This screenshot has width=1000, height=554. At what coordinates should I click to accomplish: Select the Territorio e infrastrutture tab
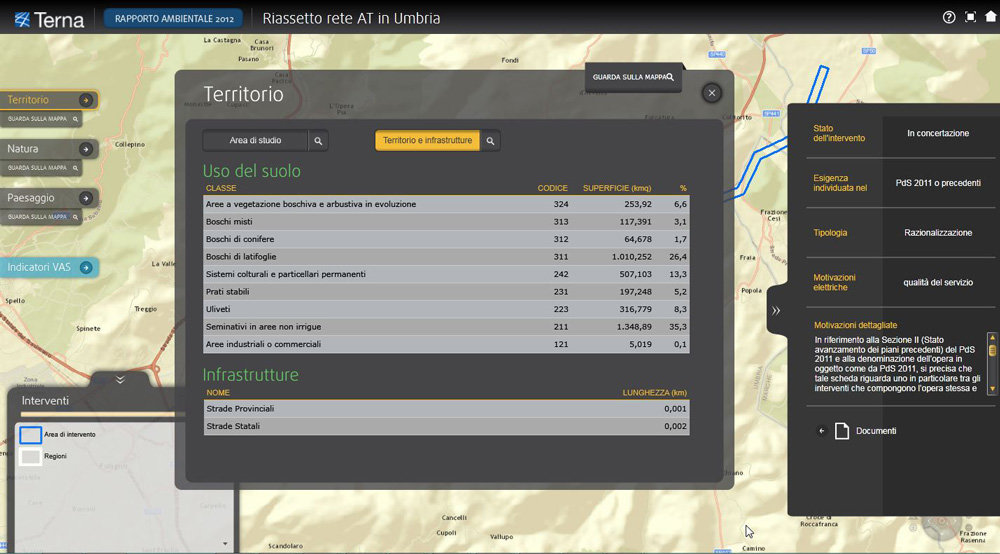(x=427, y=142)
